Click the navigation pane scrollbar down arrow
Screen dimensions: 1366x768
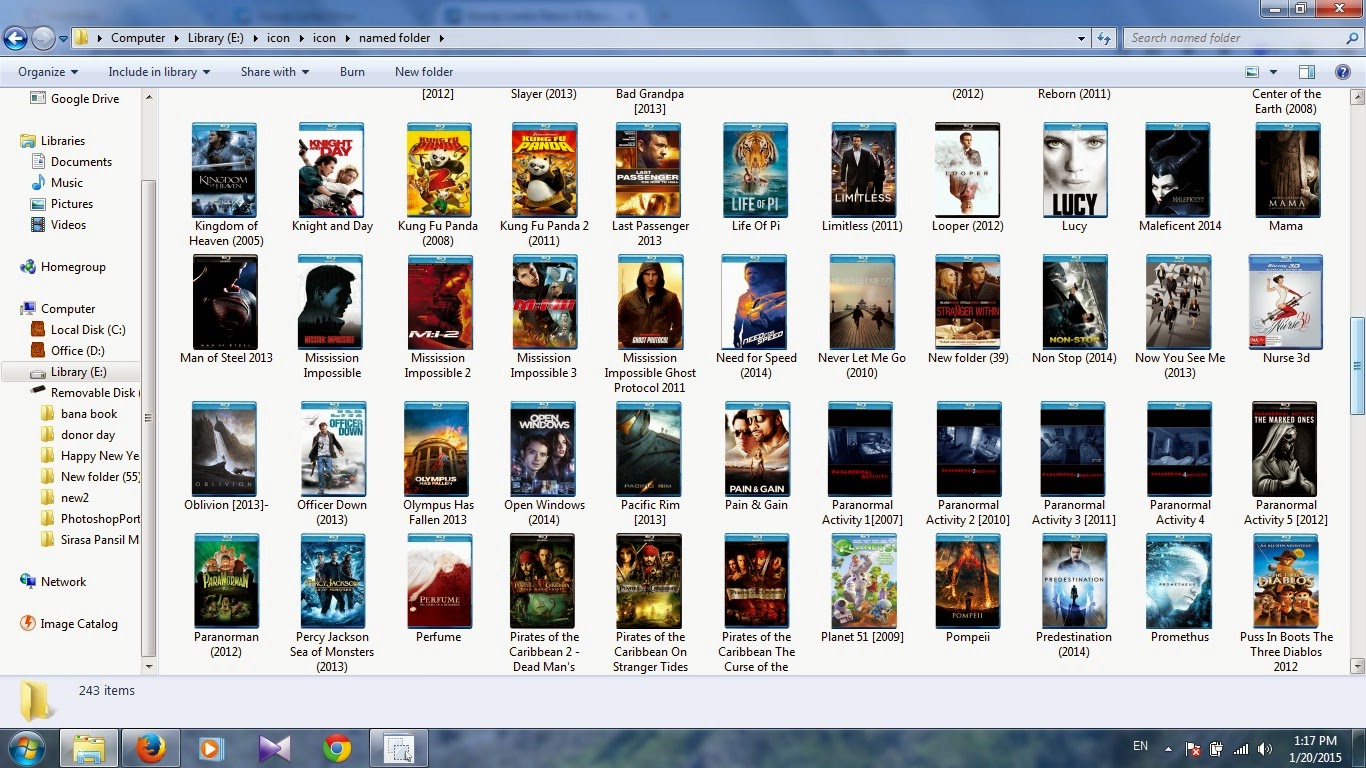pos(149,665)
